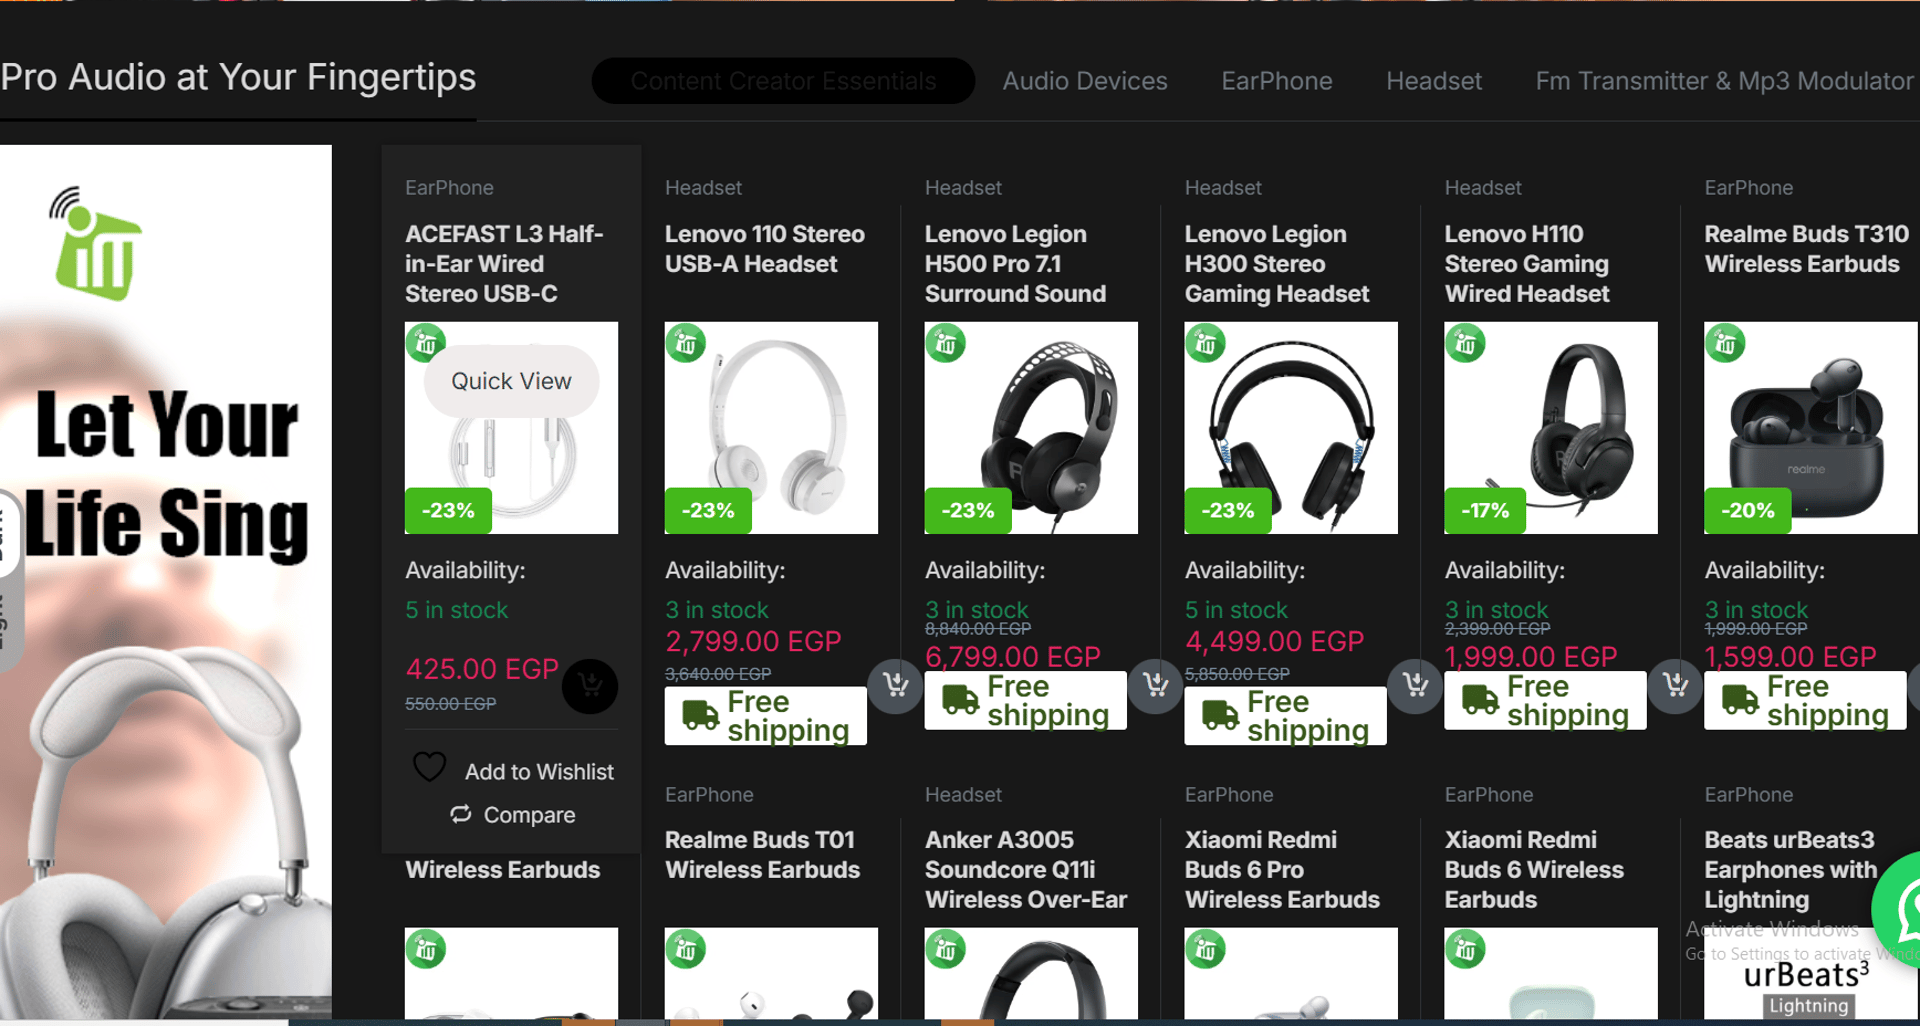Click EarPhone category label above ACEFAST L3

pos(449,188)
